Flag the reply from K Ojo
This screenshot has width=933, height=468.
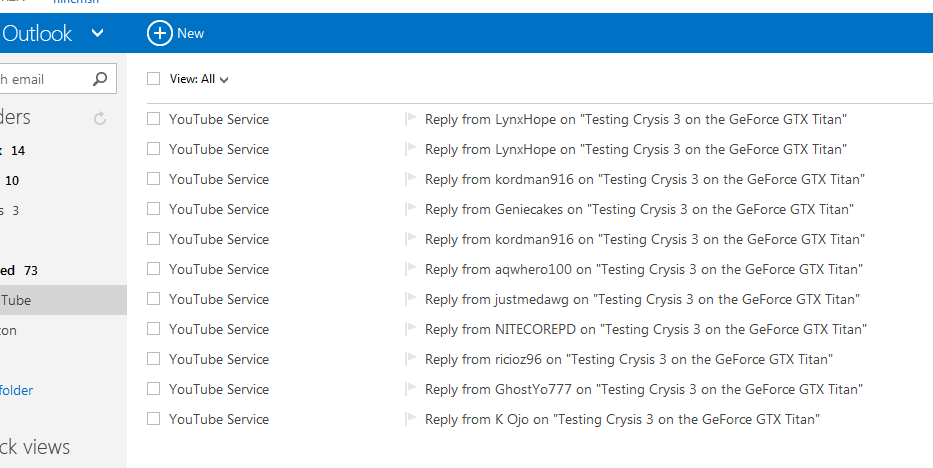click(410, 418)
